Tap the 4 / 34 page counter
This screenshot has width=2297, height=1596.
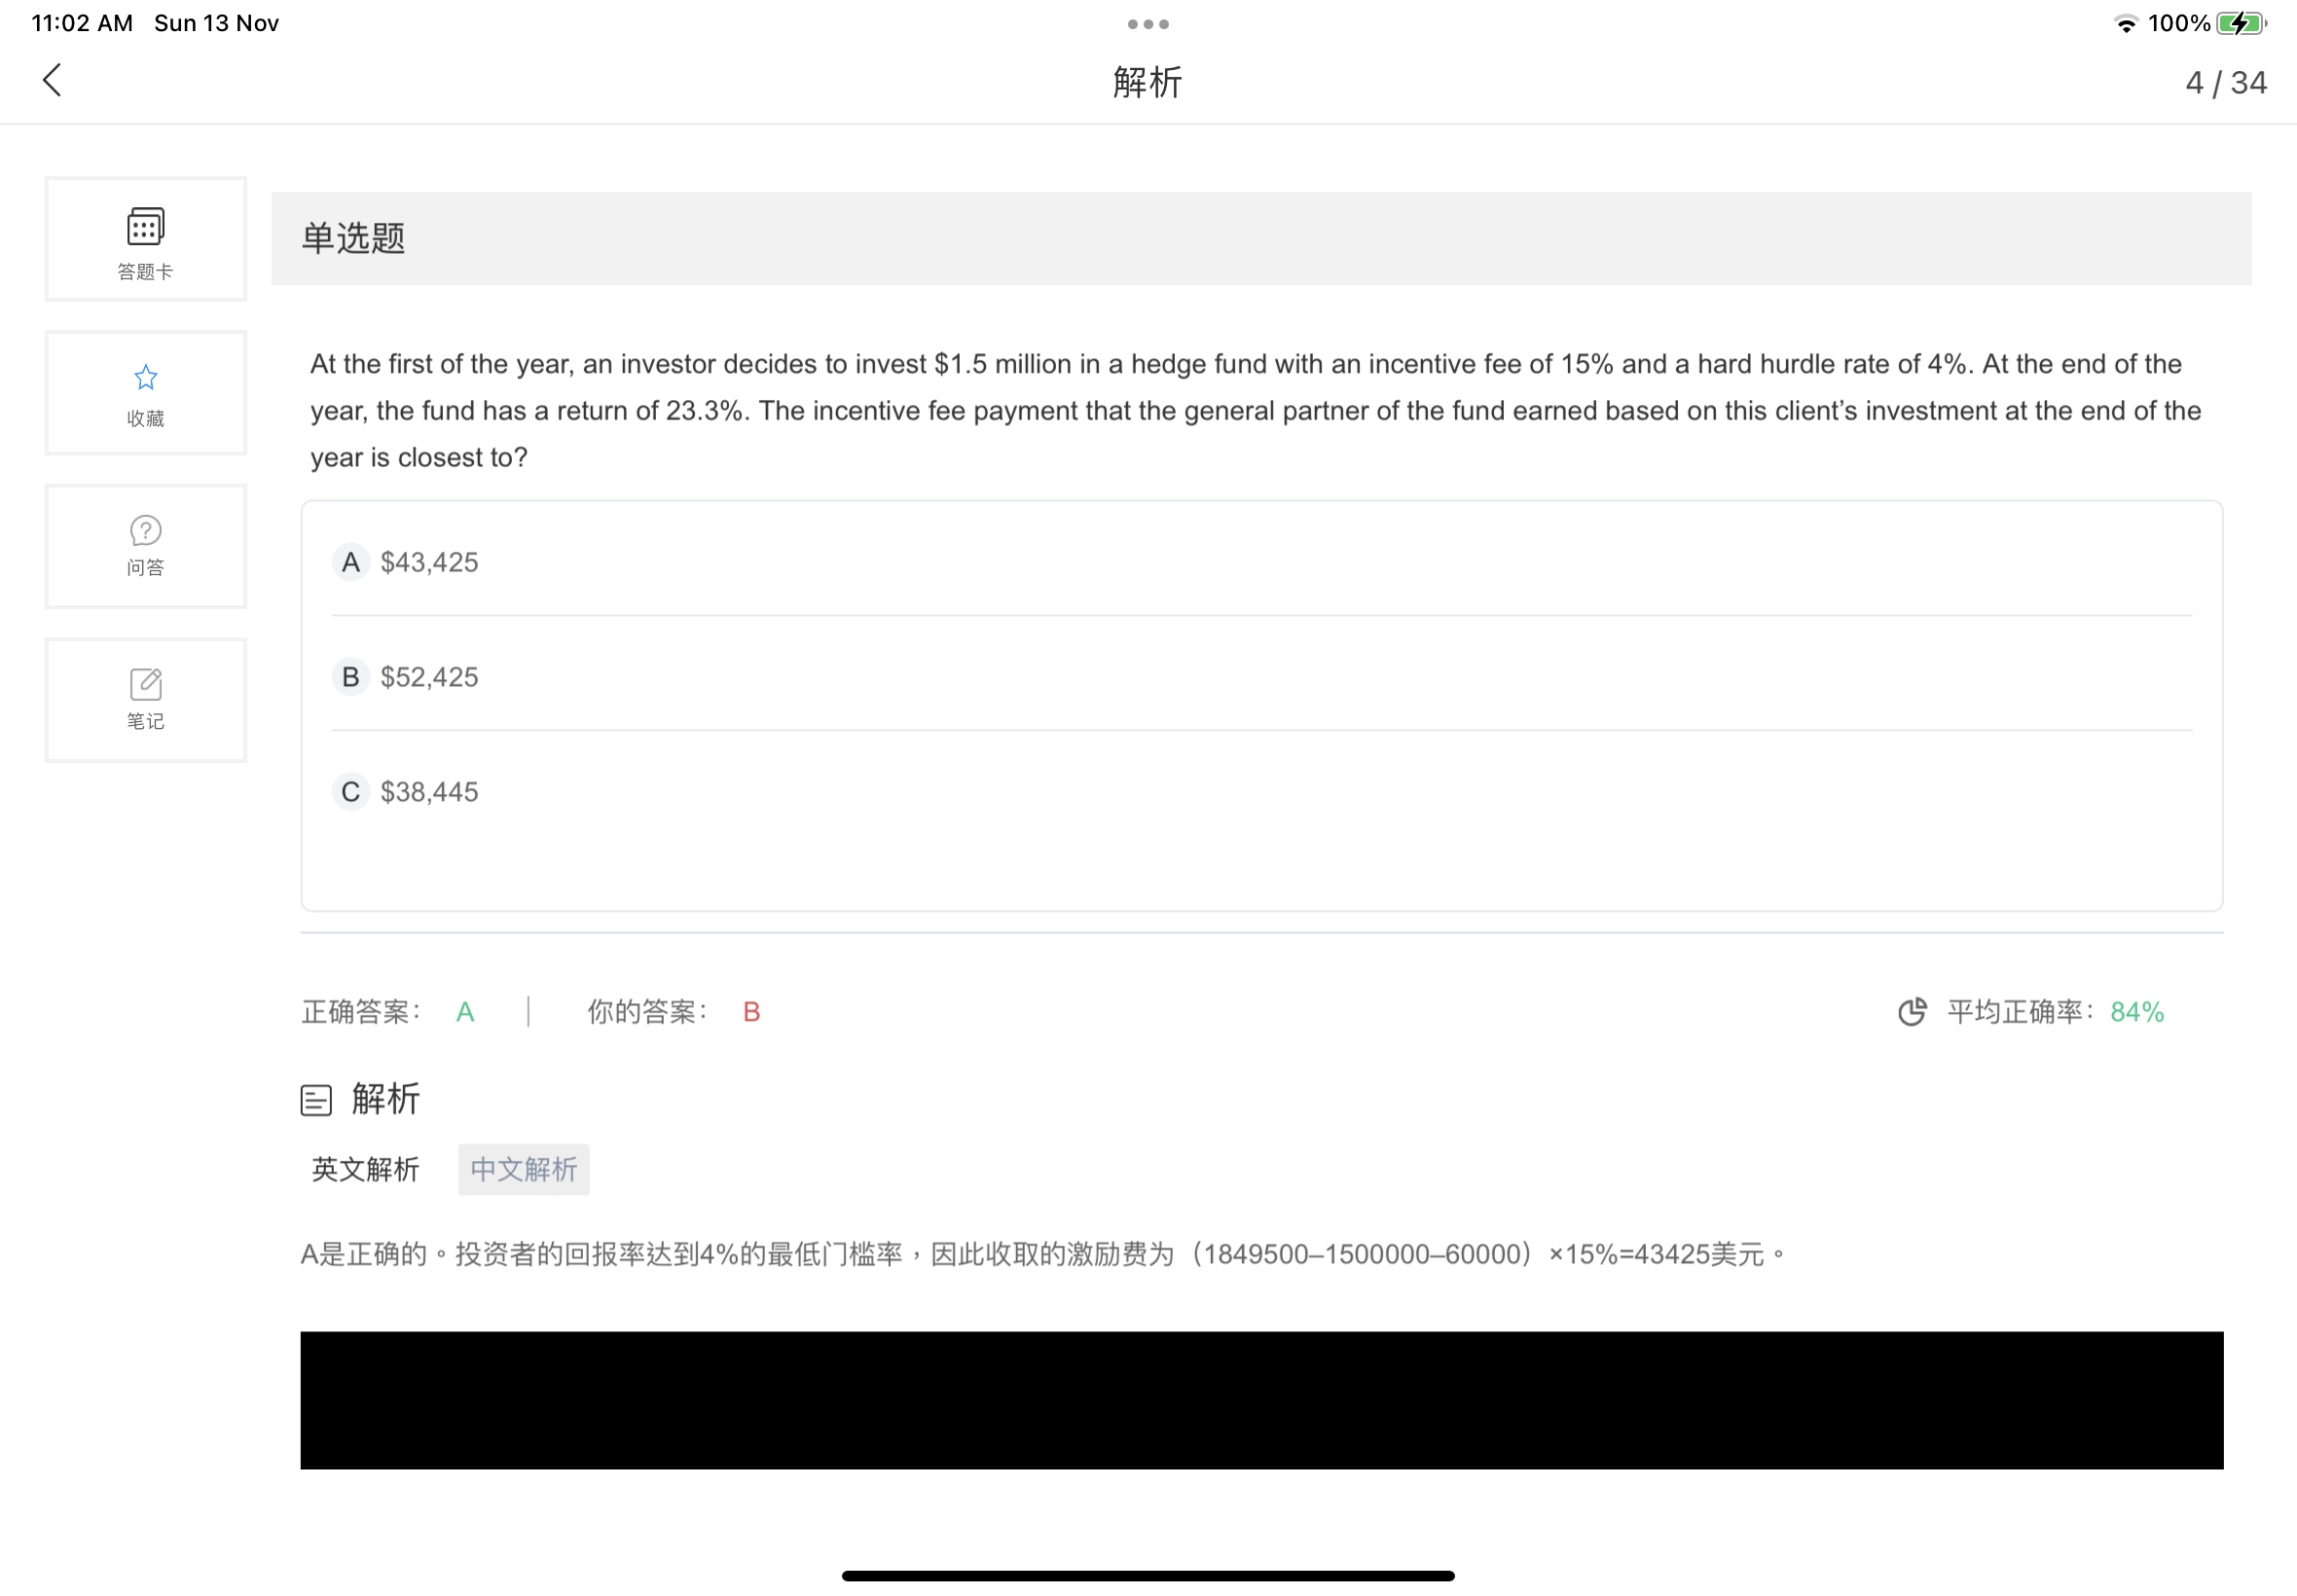pos(2225,83)
